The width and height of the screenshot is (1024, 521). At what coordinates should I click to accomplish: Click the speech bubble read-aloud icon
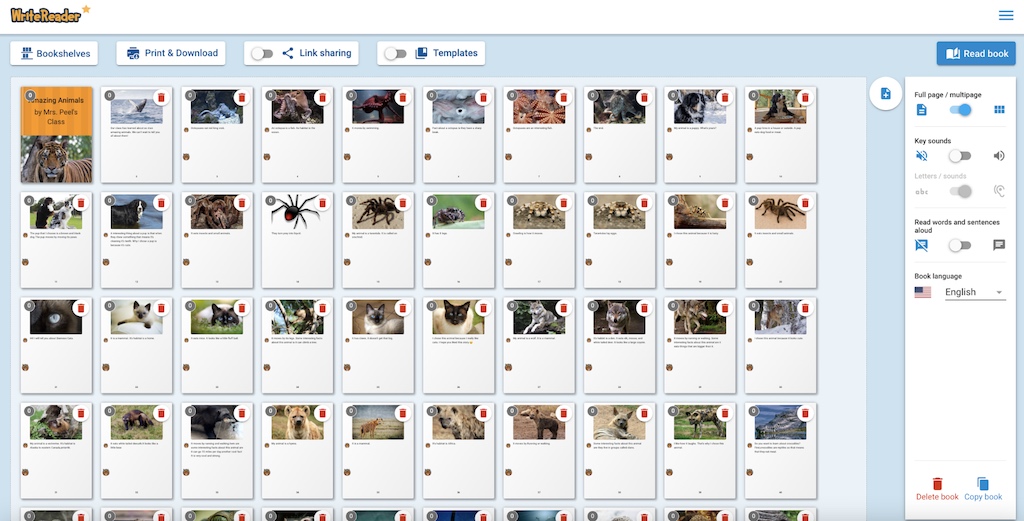point(999,245)
